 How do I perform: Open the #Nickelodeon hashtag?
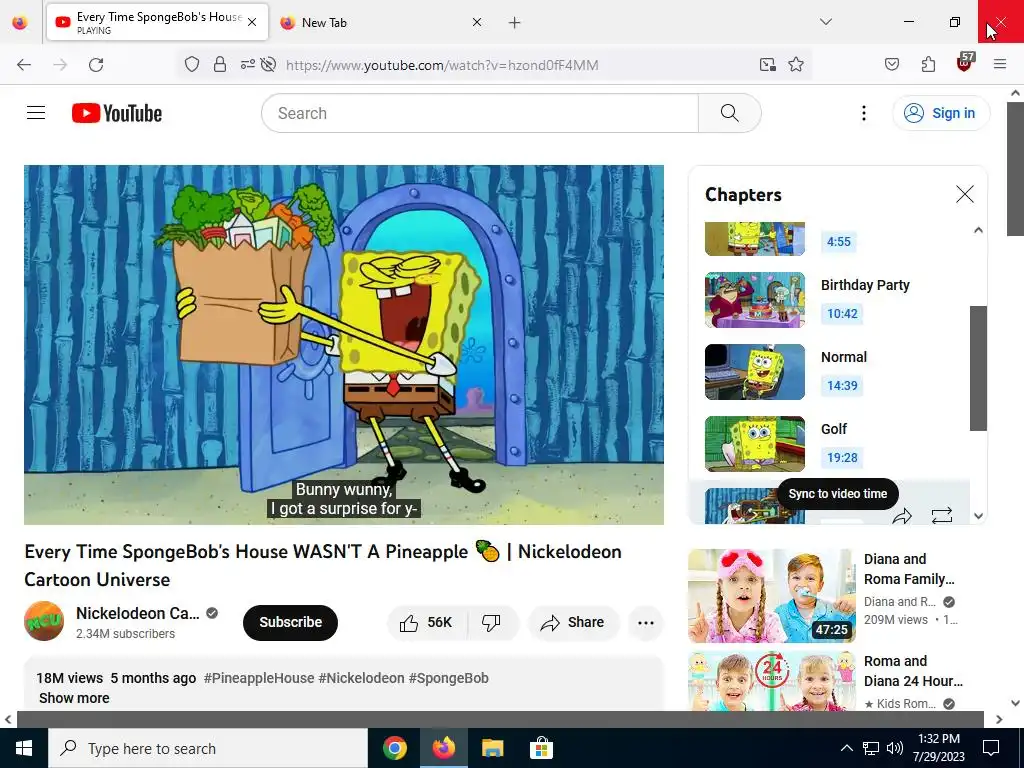point(361,678)
